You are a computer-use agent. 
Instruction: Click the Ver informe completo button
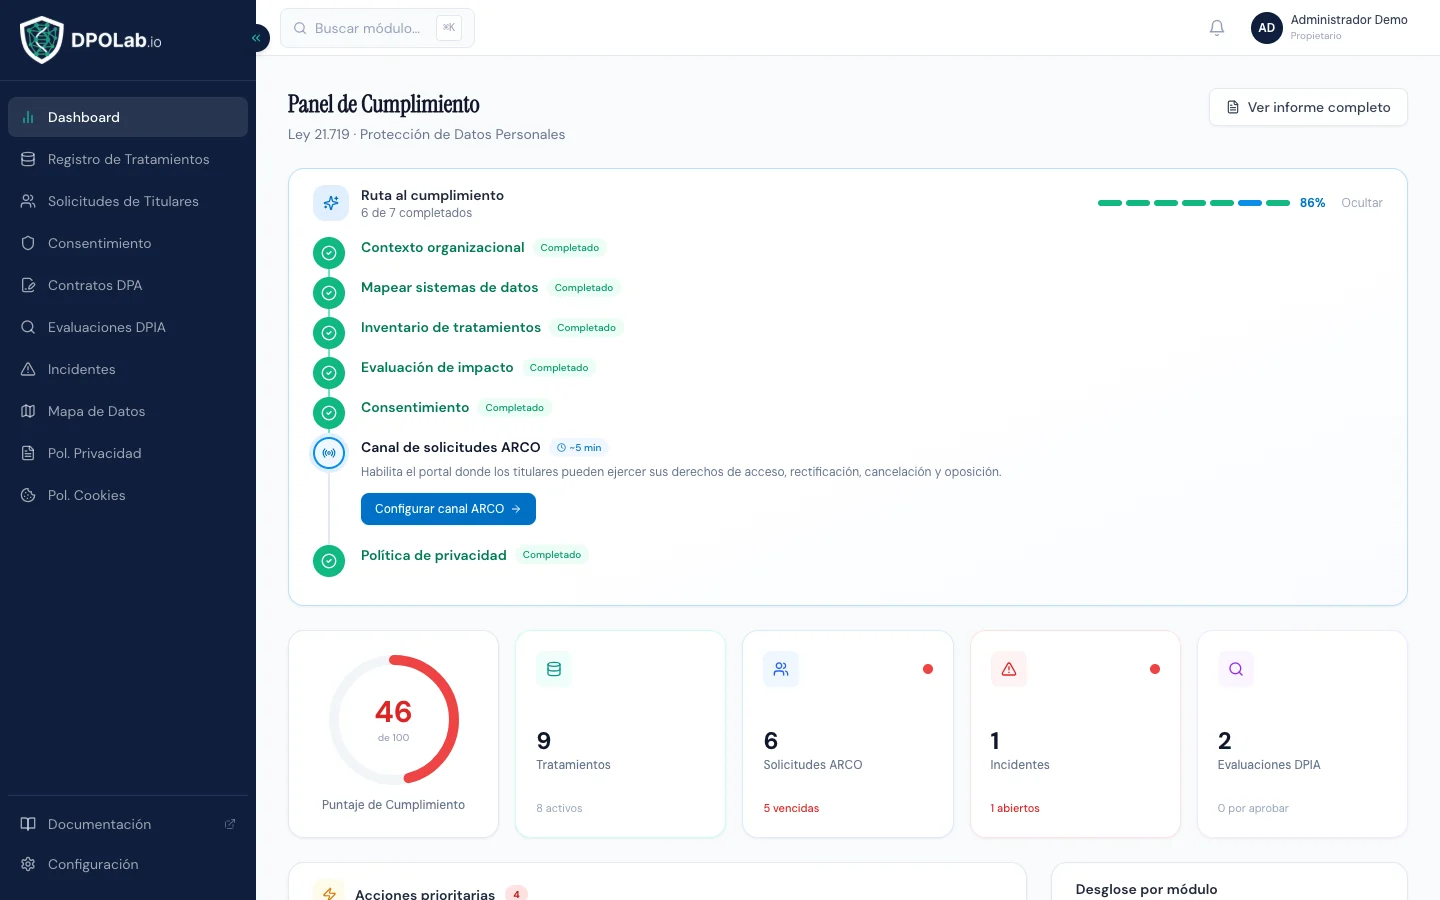pyautogui.click(x=1308, y=107)
